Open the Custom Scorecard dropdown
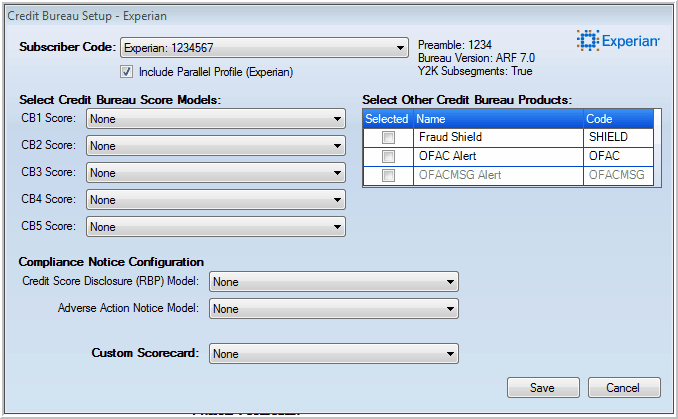The width and height of the screenshot is (678, 419). click(x=334, y=354)
